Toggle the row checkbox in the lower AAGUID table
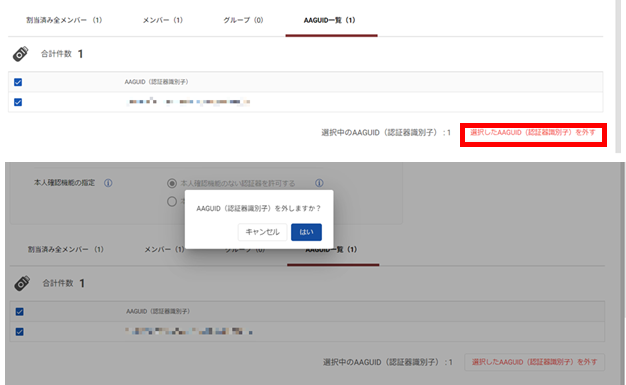Image resolution: width=626 pixels, height=385 pixels. [x=20, y=331]
